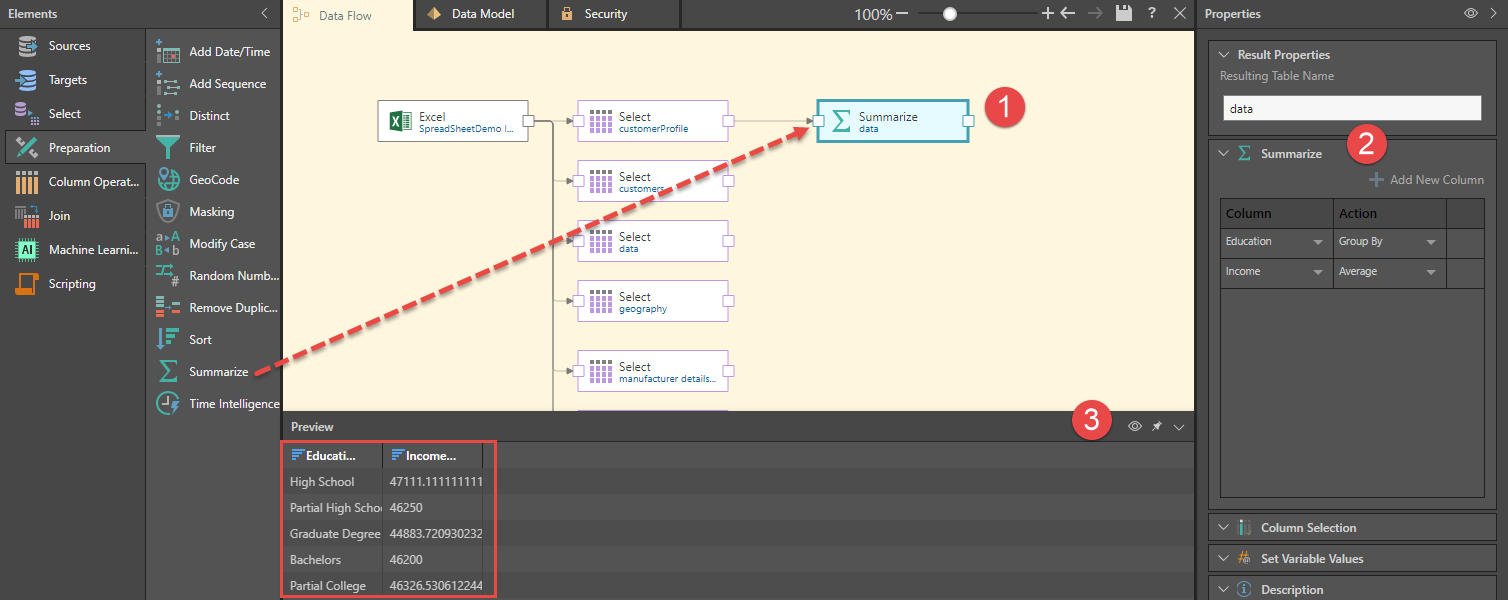Image resolution: width=1508 pixels, height=600 pixels.
Task: Click the undo arrow in the toolbar
Action: (x=1068, y=13)
